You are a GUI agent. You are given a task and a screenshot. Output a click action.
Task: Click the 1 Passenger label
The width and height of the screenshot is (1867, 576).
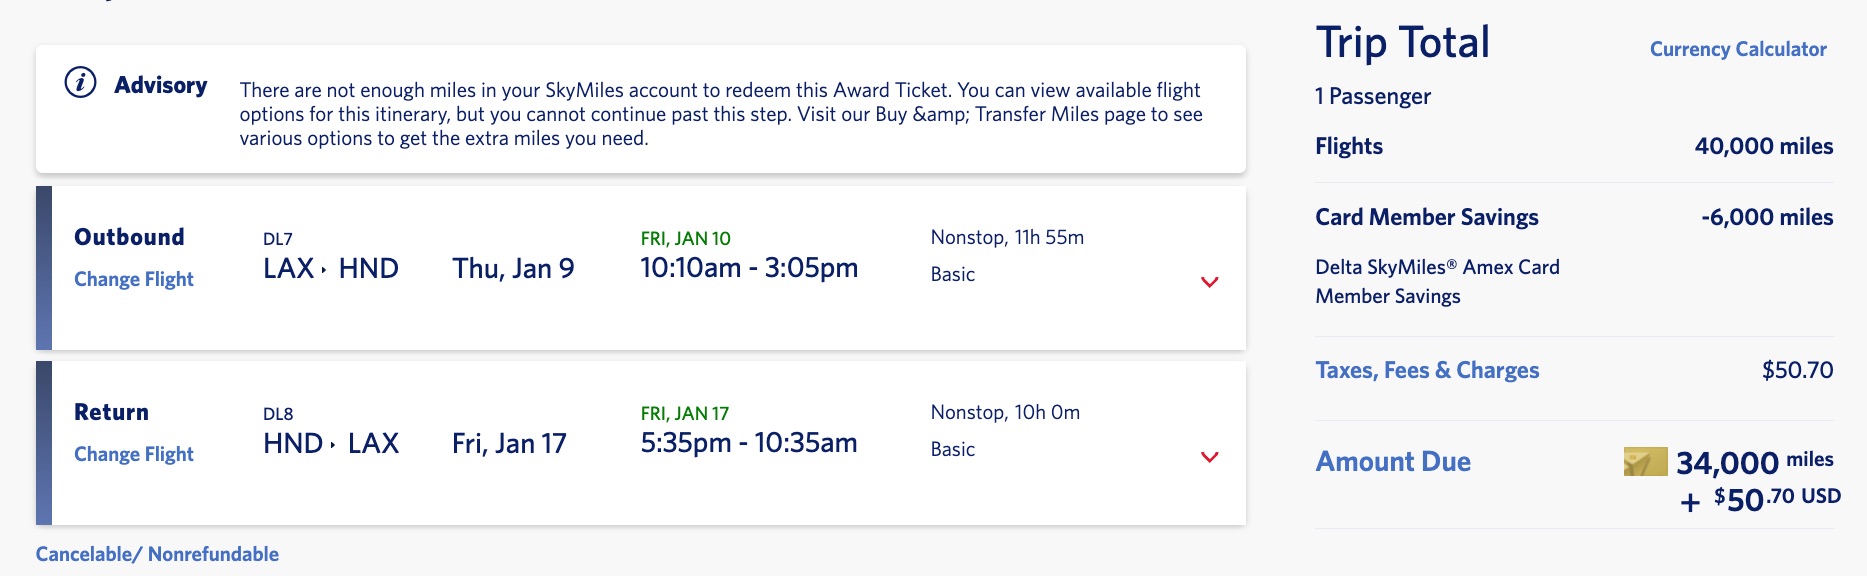coord(1372,97)
